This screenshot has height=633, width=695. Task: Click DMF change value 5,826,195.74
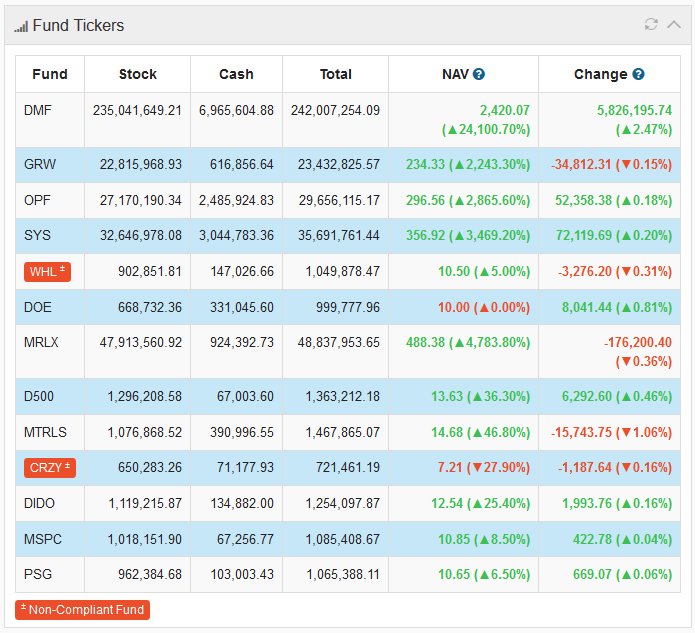click(634, 110)
